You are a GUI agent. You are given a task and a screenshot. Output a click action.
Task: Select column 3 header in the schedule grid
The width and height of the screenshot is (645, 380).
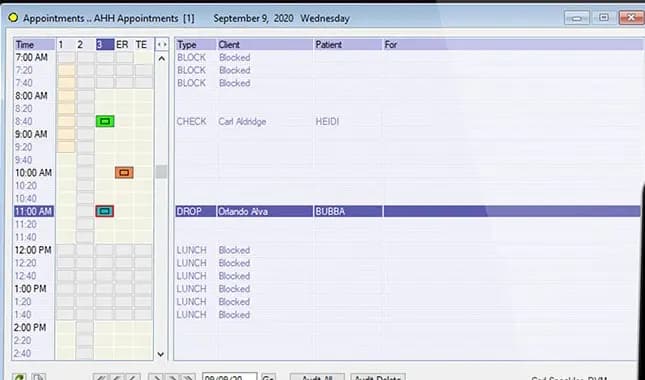pyautogui.click(x=105, y=44)
